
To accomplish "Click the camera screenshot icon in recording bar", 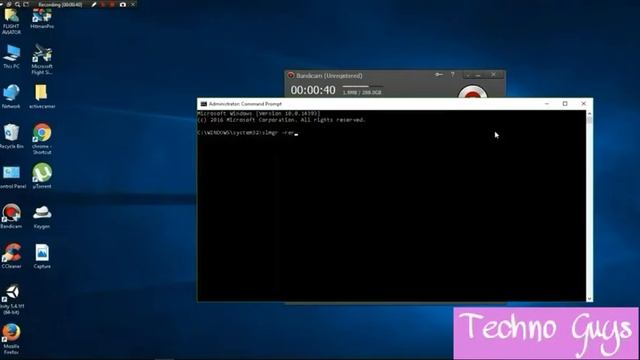I will click(122, 4).
